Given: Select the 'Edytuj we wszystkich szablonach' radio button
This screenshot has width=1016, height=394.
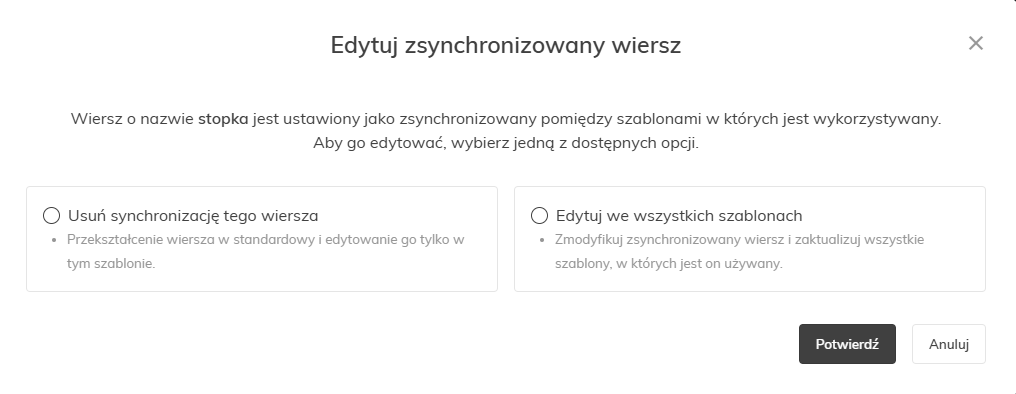Looking at the screenshot, I should click(539, 216).
